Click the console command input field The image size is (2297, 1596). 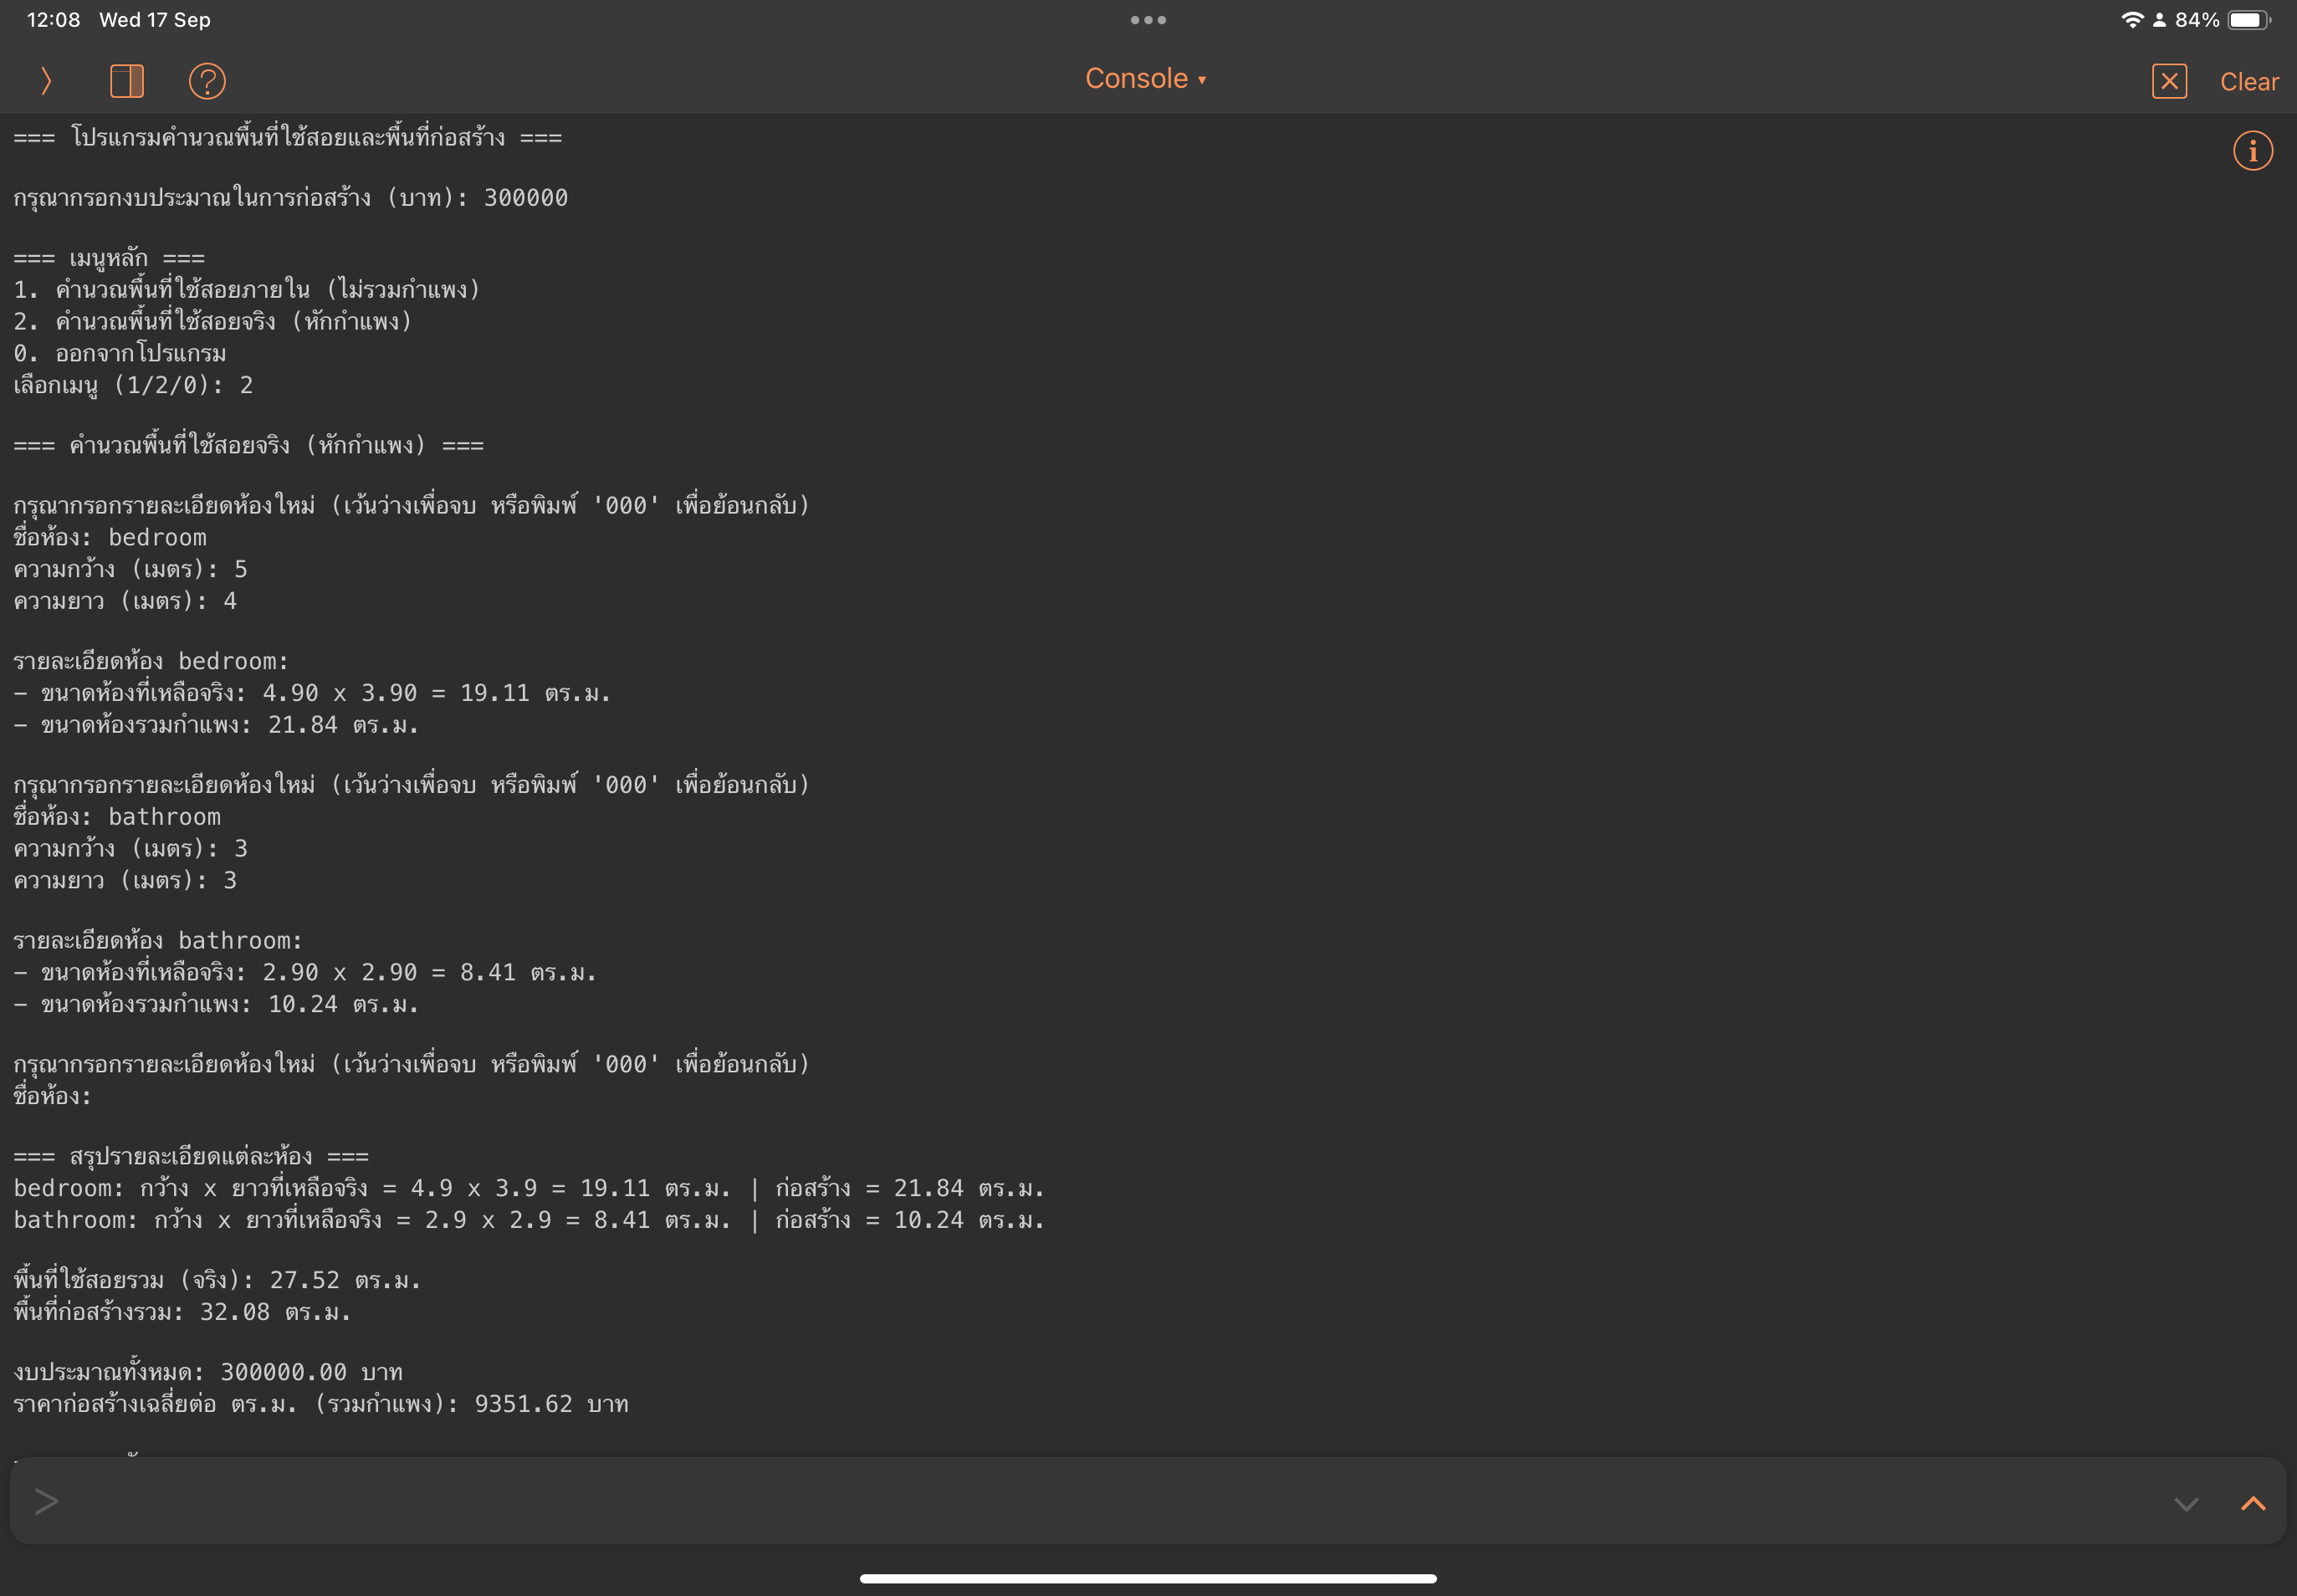1100,1501
